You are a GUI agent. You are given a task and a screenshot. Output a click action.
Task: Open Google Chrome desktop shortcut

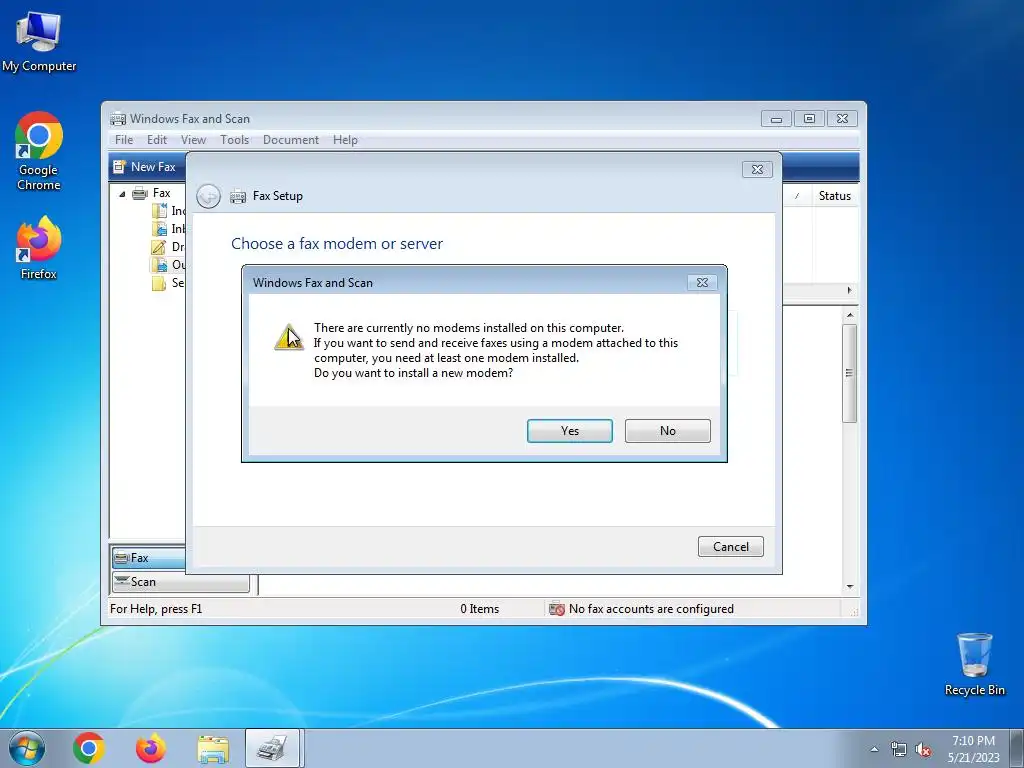tap(39, 151)
